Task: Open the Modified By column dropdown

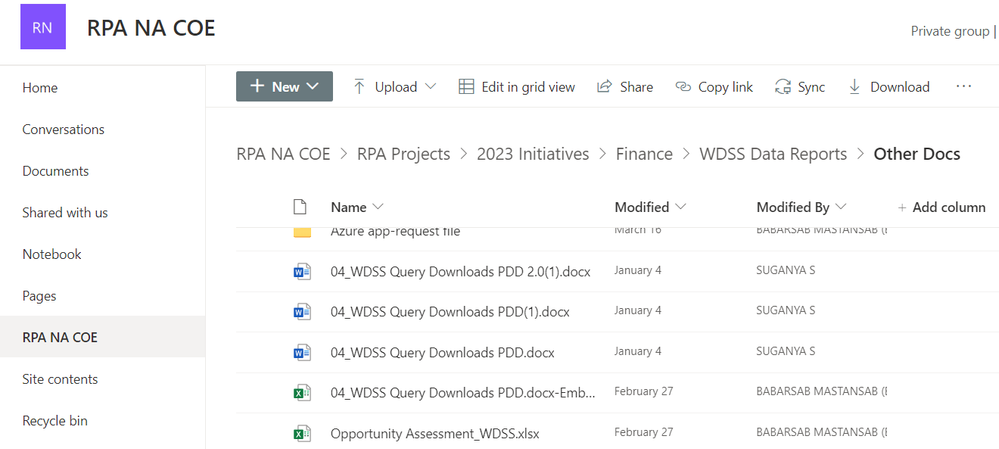Action: coord(840,207)
